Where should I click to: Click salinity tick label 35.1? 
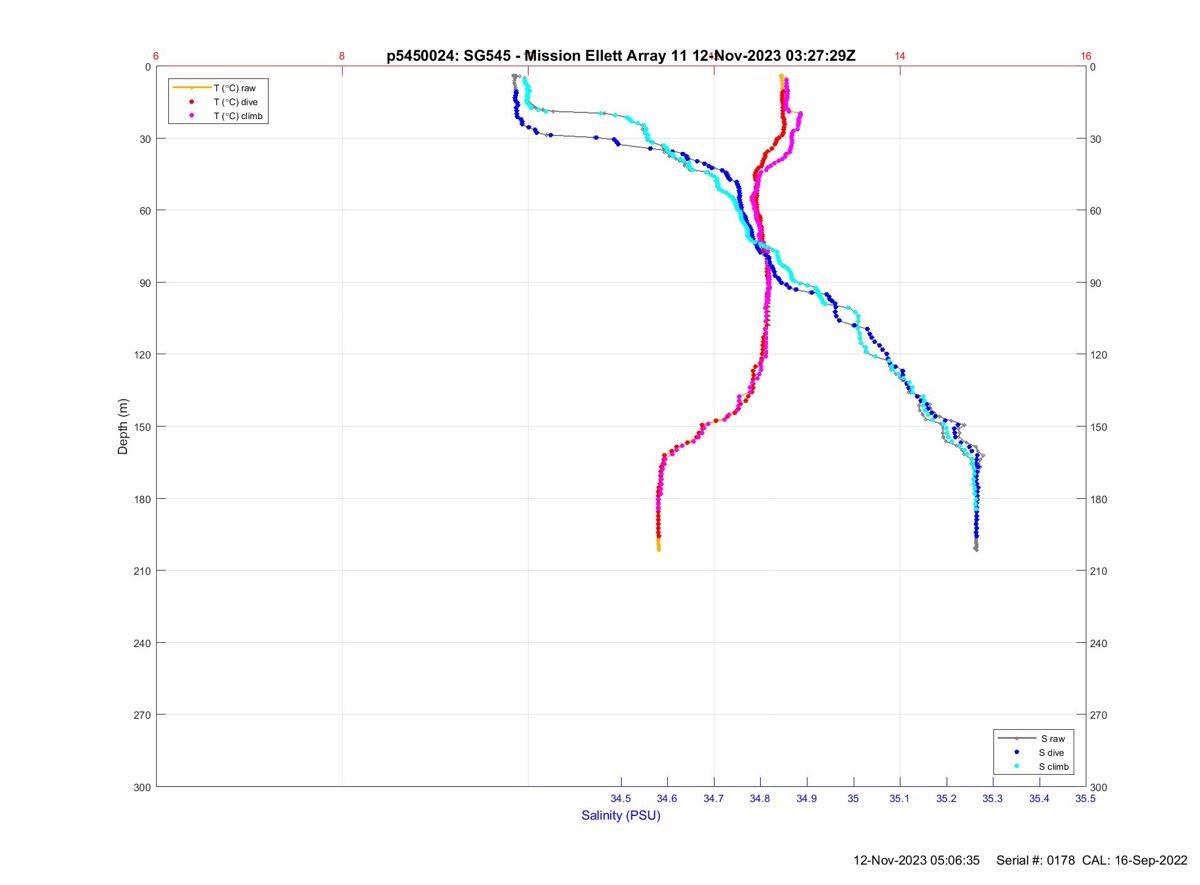click(x=900, y=798)
